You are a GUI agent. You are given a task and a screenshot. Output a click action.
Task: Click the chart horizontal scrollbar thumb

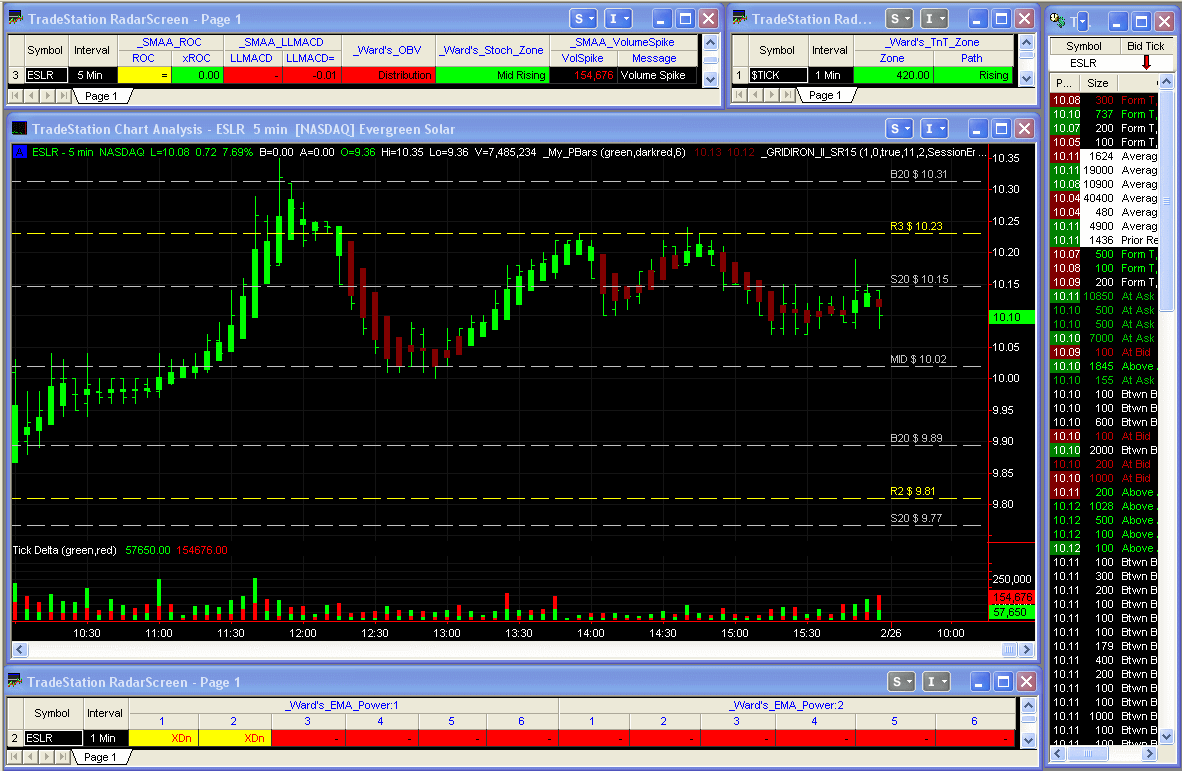1009,650
